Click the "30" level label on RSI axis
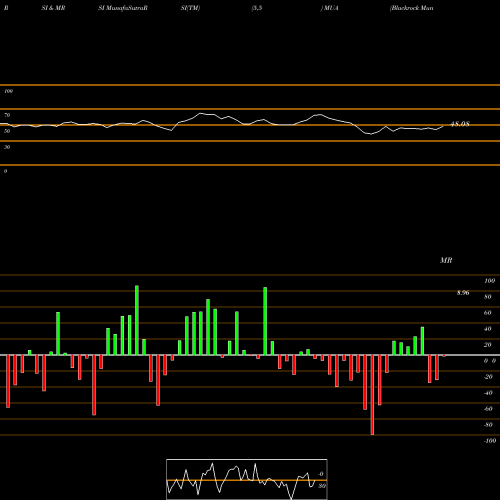Viewport: 500px width, 500px height. tap(7, 147)
